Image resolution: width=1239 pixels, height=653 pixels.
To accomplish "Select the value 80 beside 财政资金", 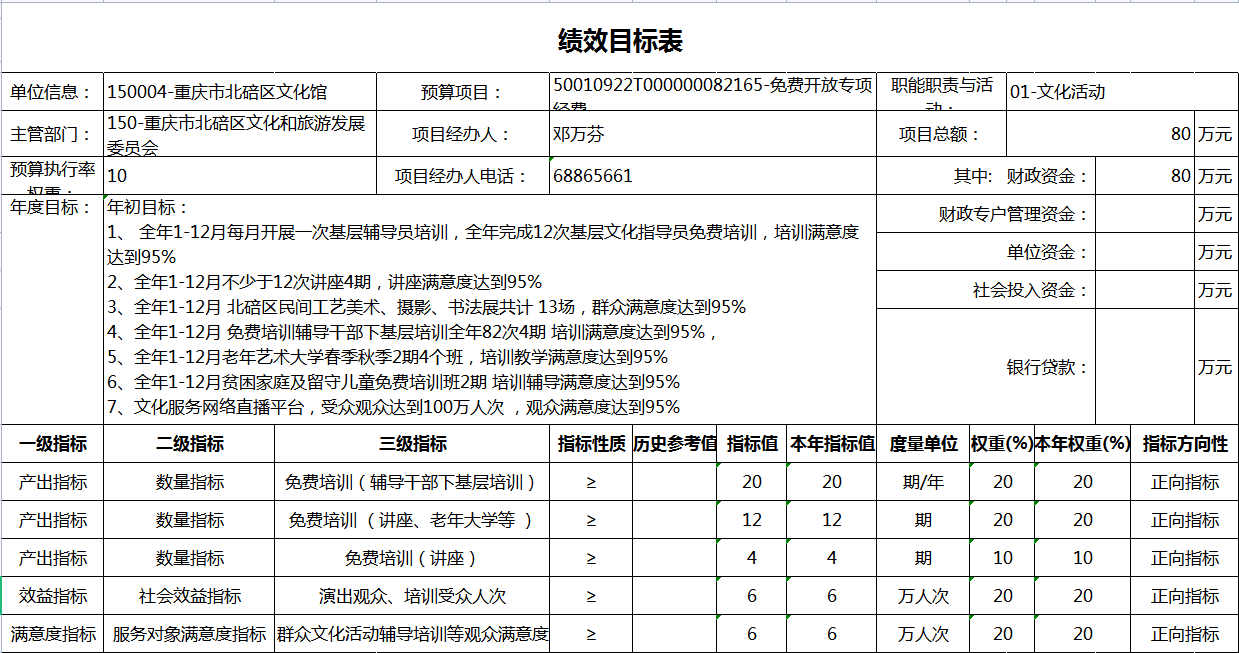I will pyautogui.click(x=1145, y=176).
